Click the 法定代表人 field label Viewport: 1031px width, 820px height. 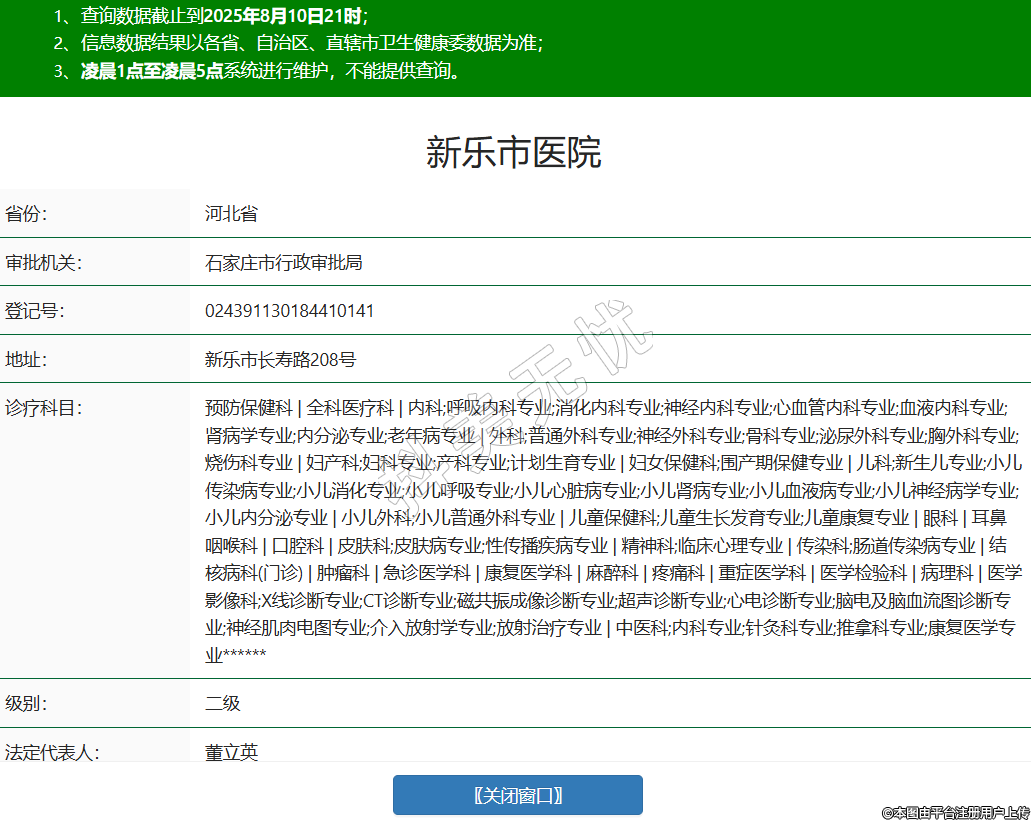coord(51,752)
